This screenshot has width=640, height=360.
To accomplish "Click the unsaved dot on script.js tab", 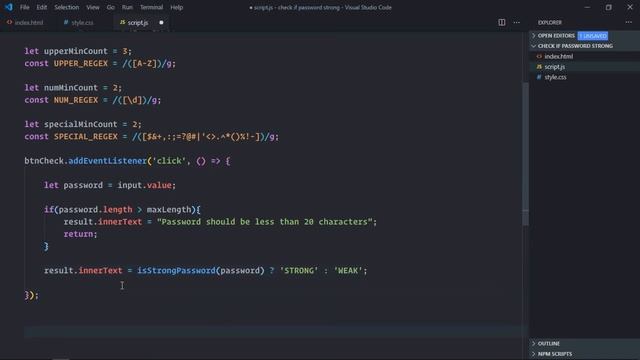I will click(161, 23).
